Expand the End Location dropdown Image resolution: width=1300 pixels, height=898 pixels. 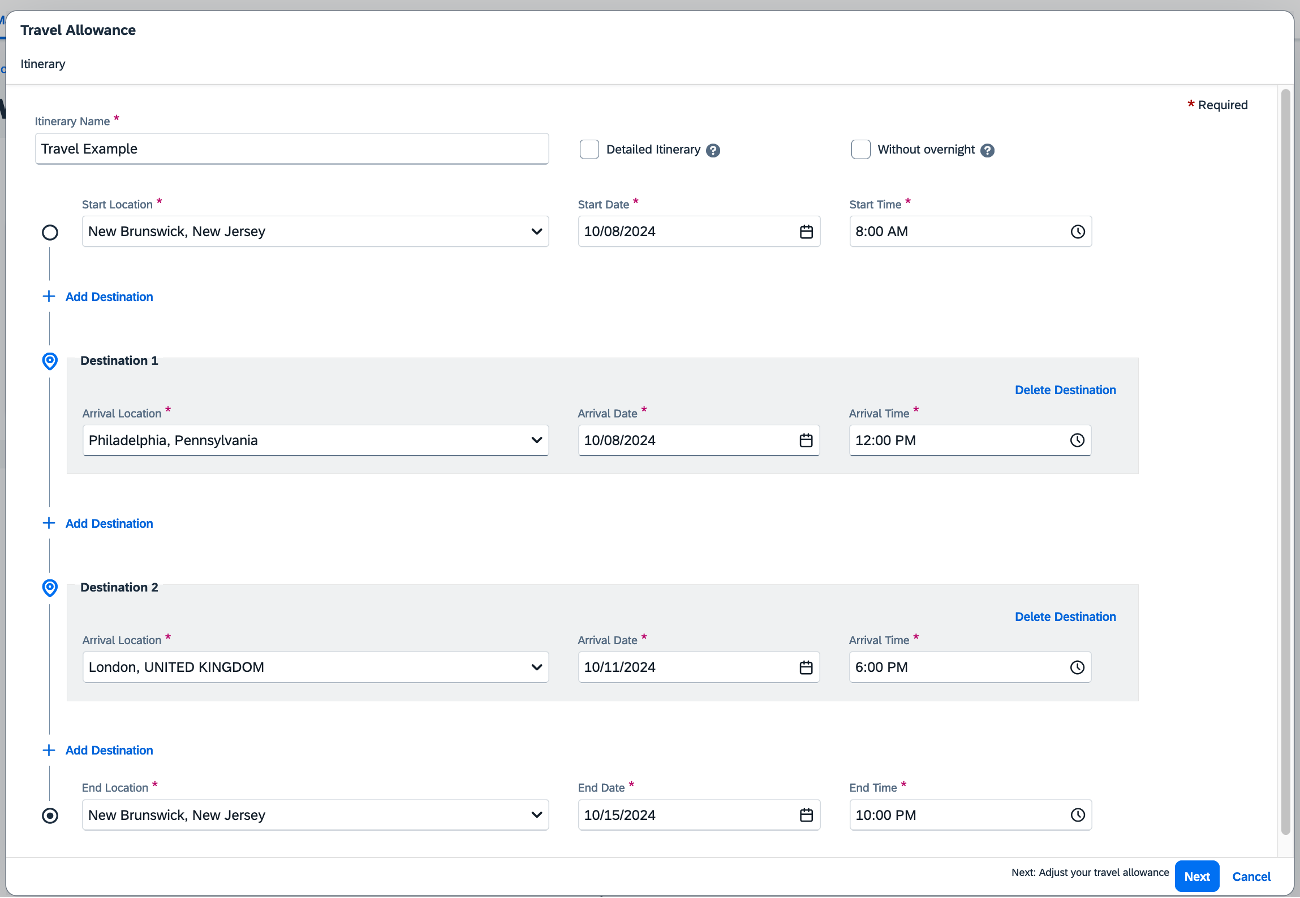coord(537,815)
